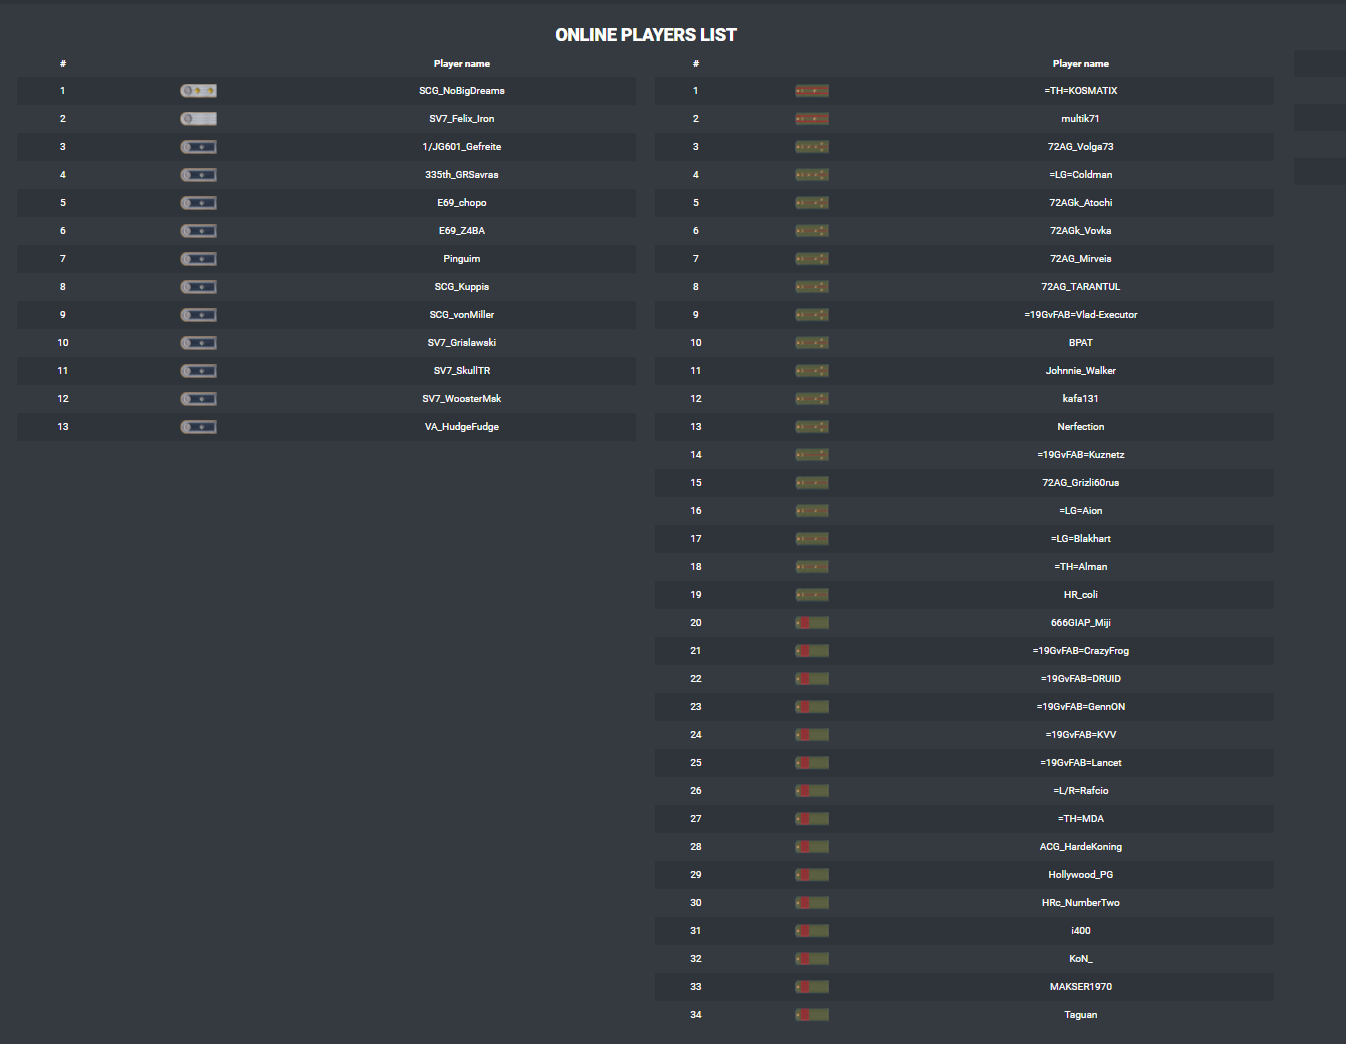Select the badge icon next to E69_chopo

coord(198,203)
